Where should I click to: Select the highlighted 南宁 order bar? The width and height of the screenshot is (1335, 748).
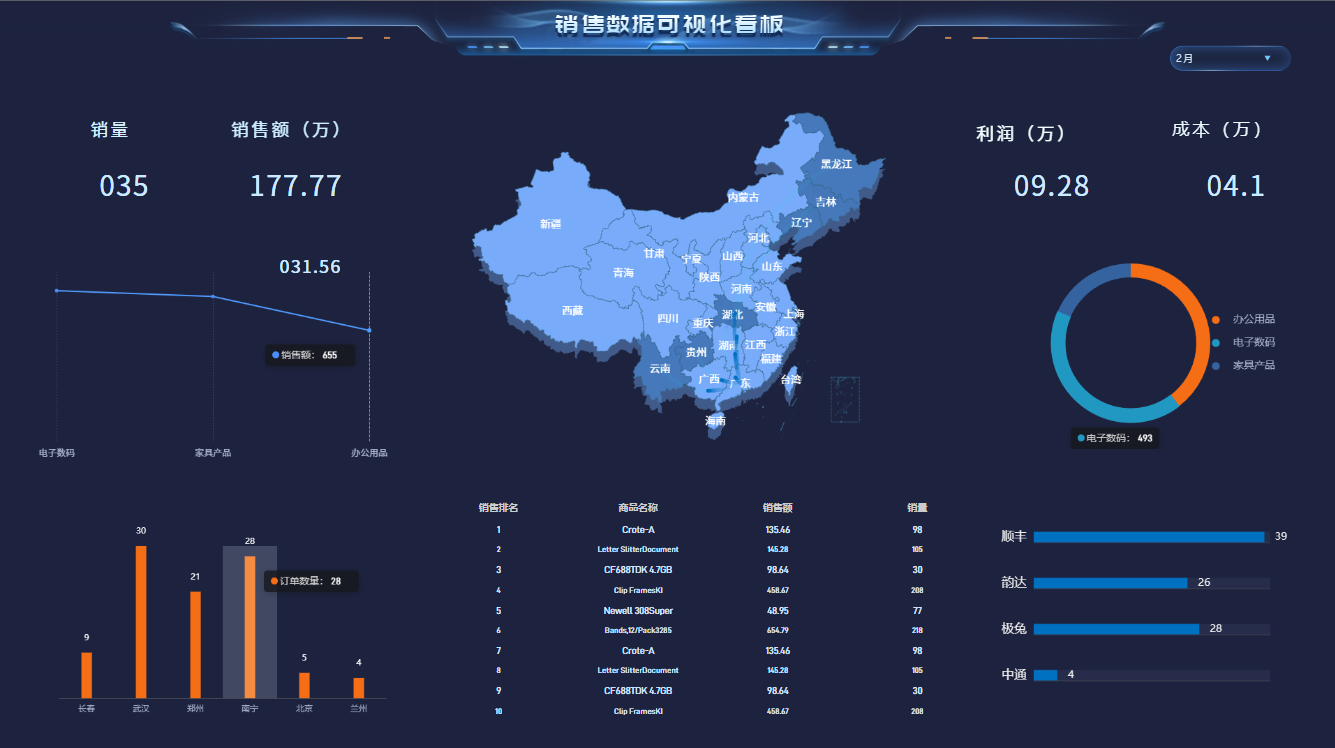(250, 626)
